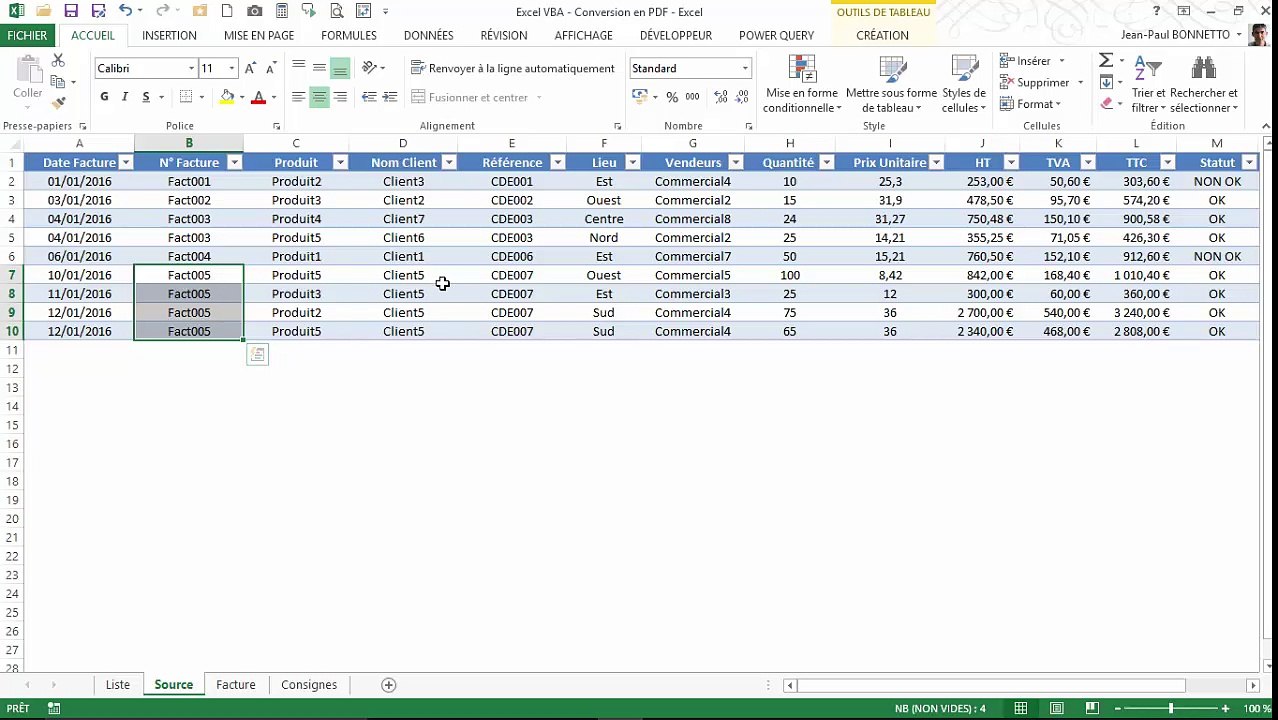This screenshot has width=1278, height=720.
Task: Toggle center horizontal alignment
Action: [319, 97]
